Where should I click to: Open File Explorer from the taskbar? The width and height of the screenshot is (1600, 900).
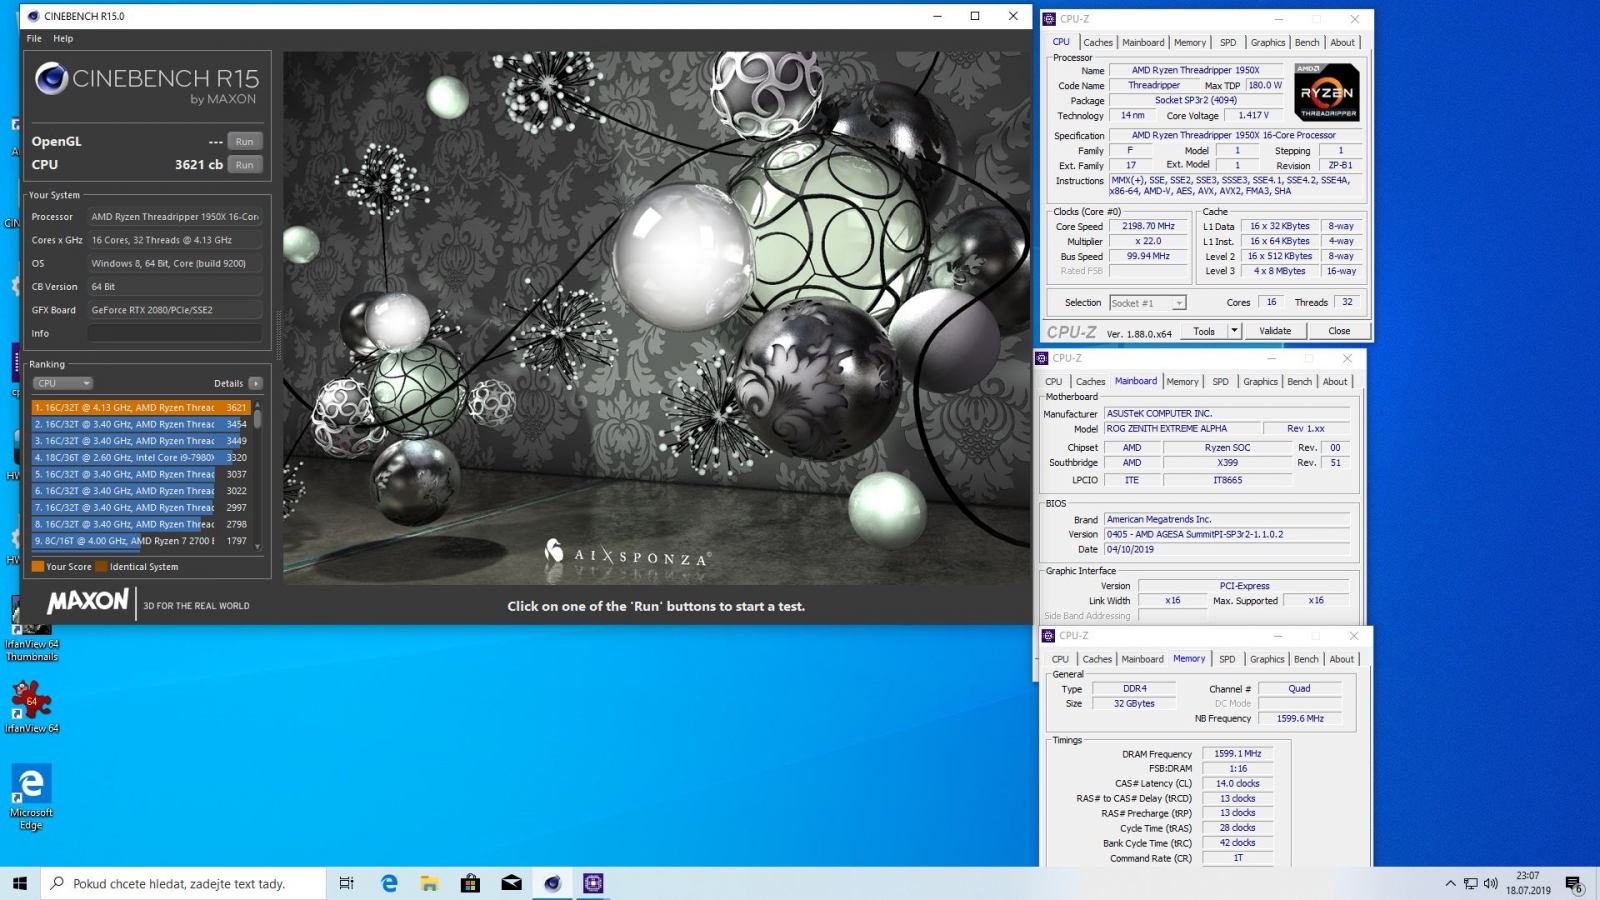pos(429,883)
